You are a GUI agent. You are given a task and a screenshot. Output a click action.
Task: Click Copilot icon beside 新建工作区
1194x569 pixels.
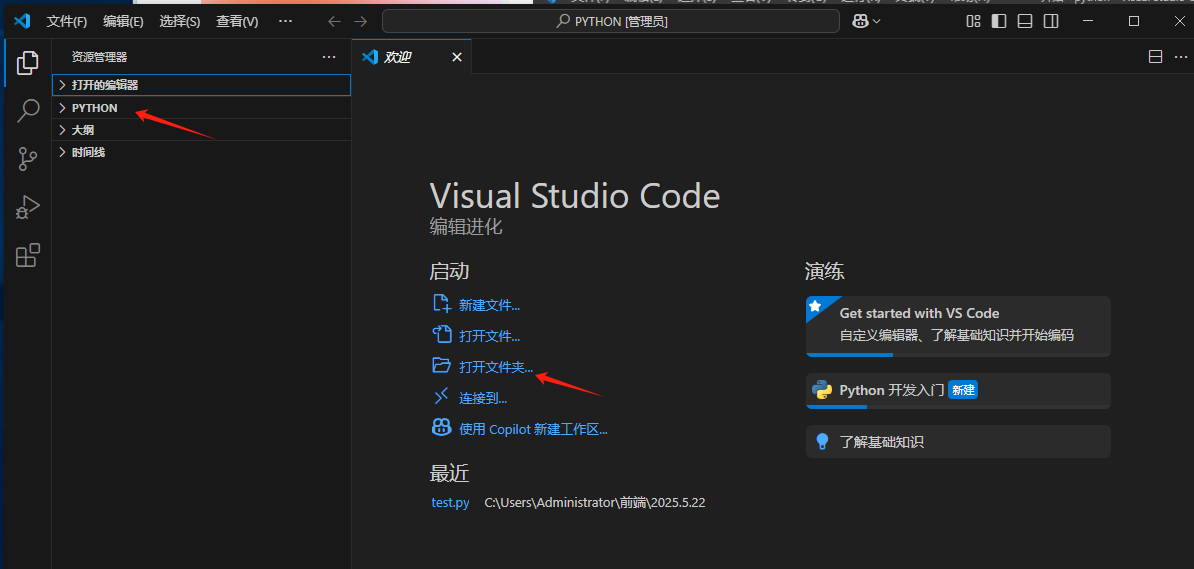[442, 427]
